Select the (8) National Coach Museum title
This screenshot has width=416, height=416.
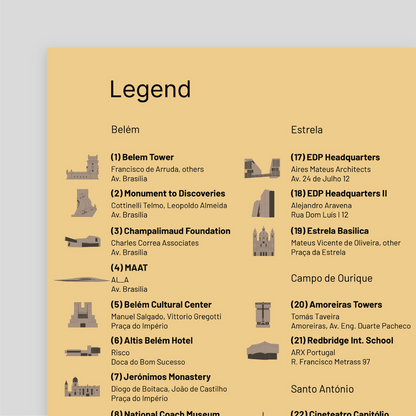[165, 413]
